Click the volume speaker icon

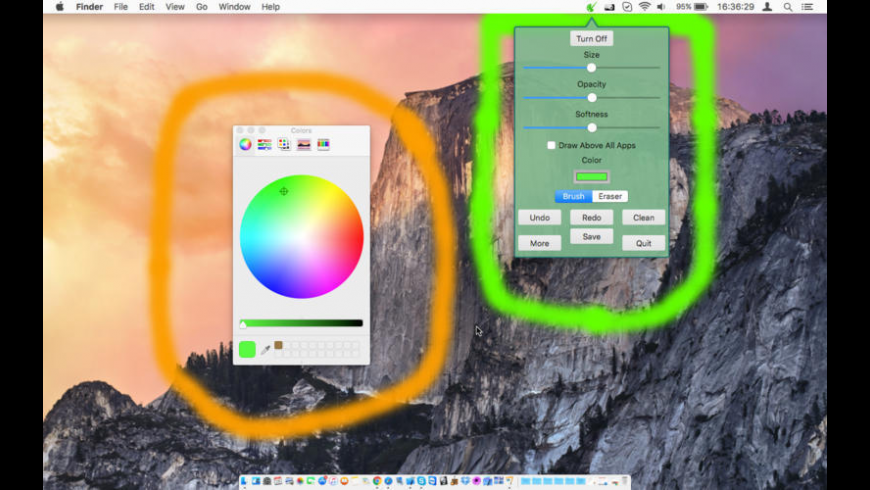(x=661, y=7)
